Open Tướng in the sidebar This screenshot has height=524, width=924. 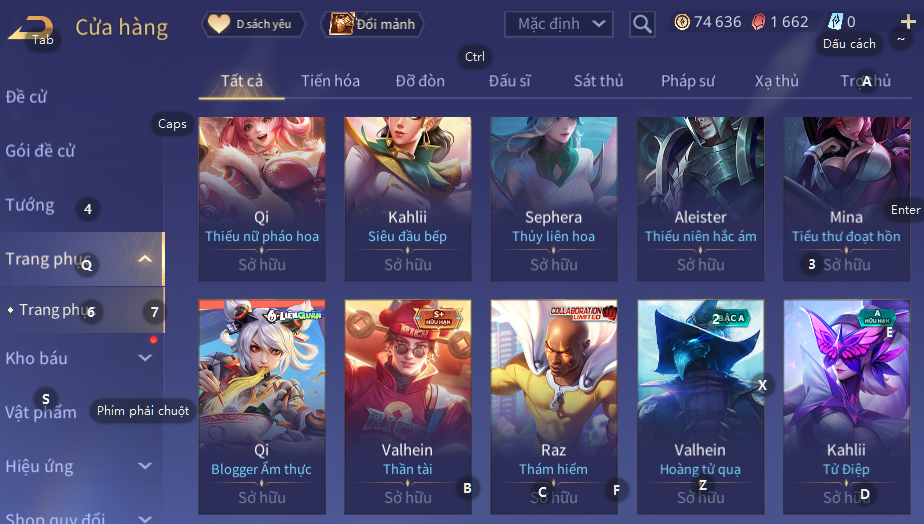pyautogui.click(x=30, y=205)
